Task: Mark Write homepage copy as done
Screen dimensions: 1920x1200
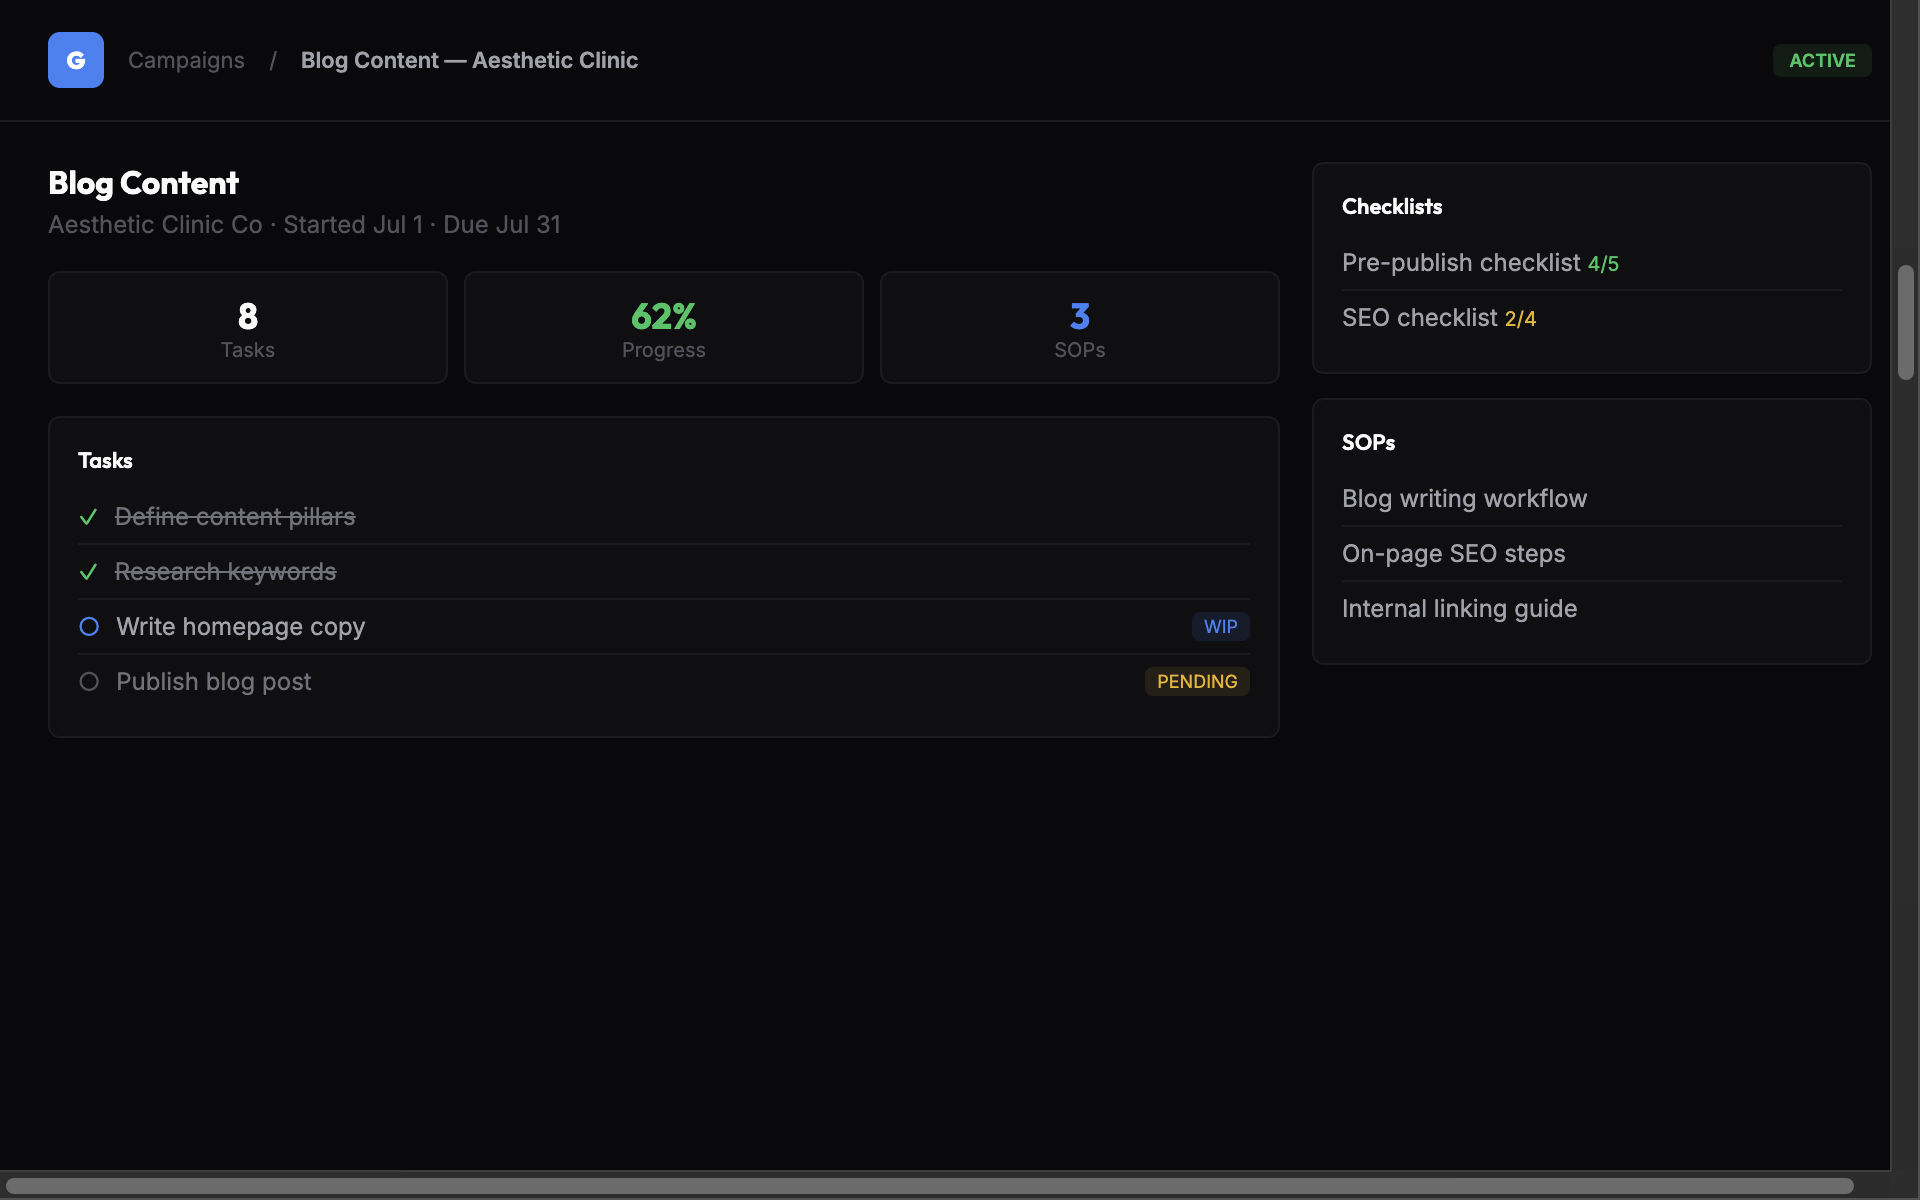Action: pos(89,627)
